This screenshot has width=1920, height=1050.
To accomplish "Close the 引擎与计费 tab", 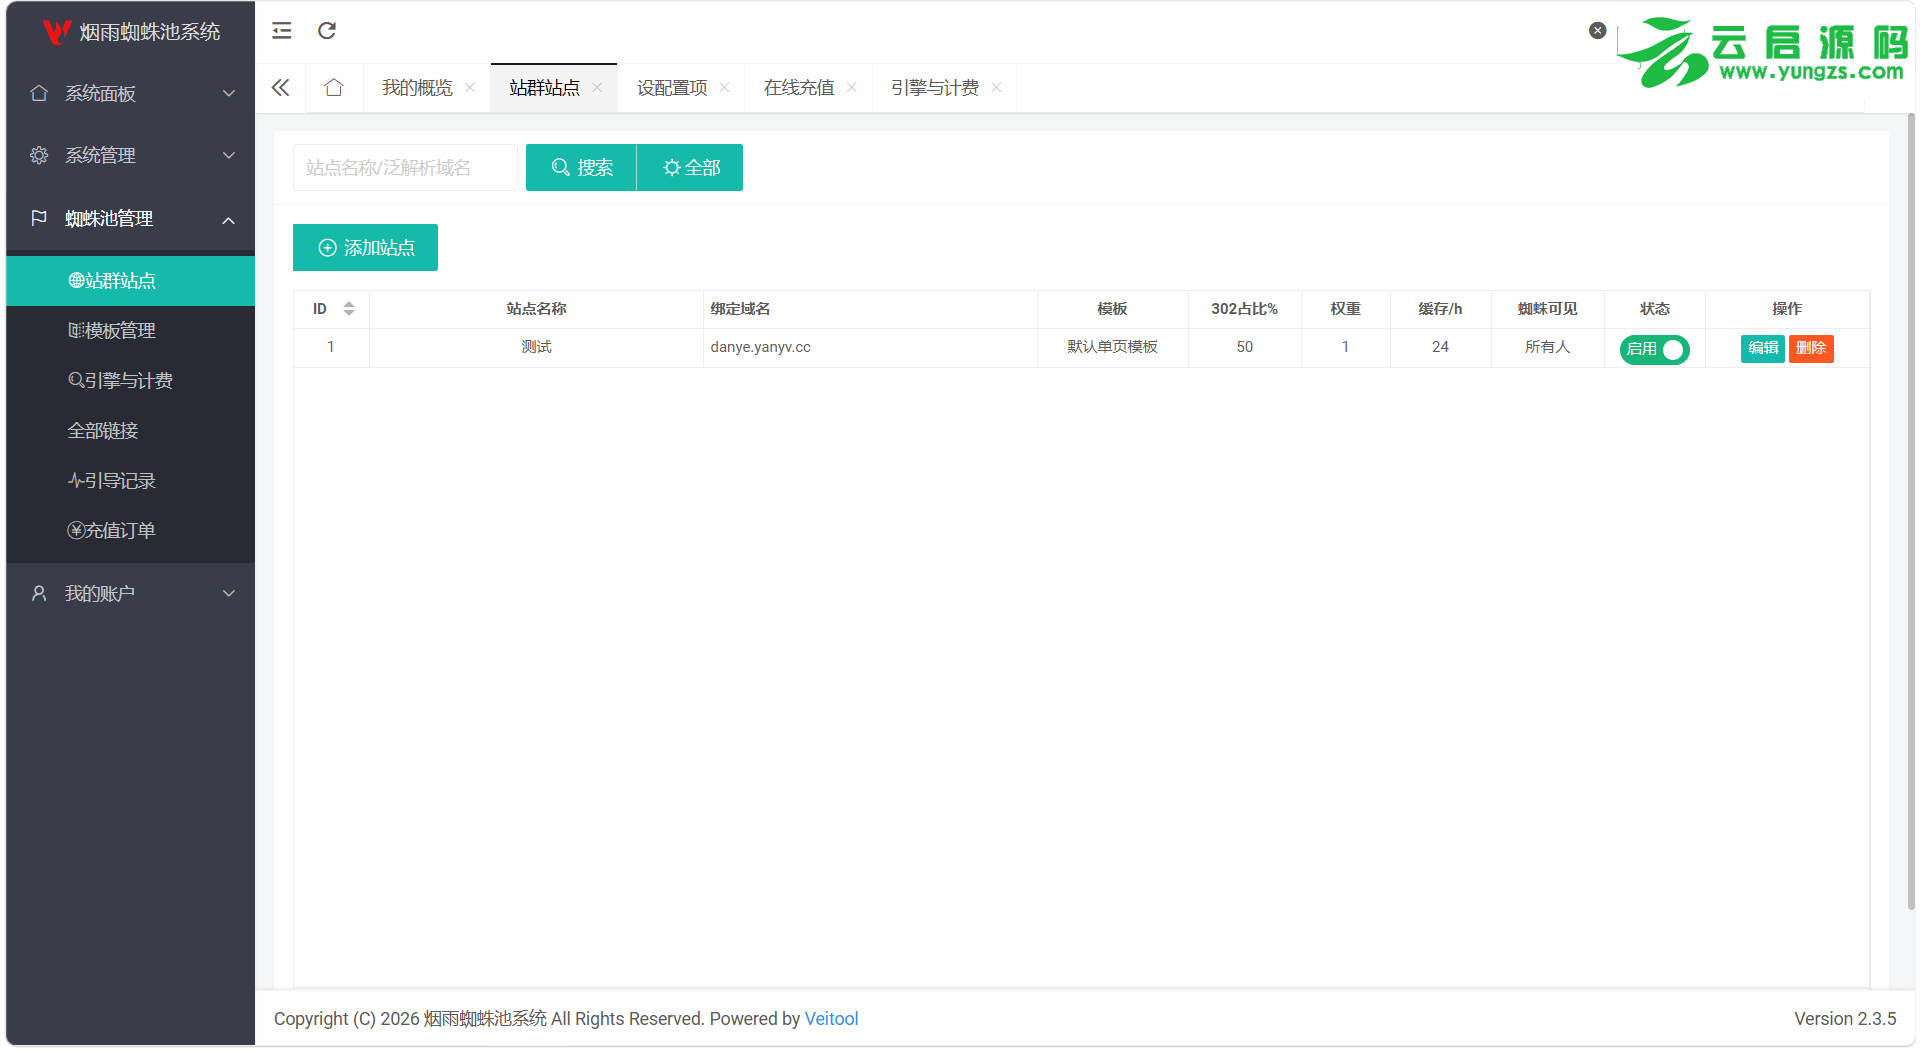I will [996, 88].
